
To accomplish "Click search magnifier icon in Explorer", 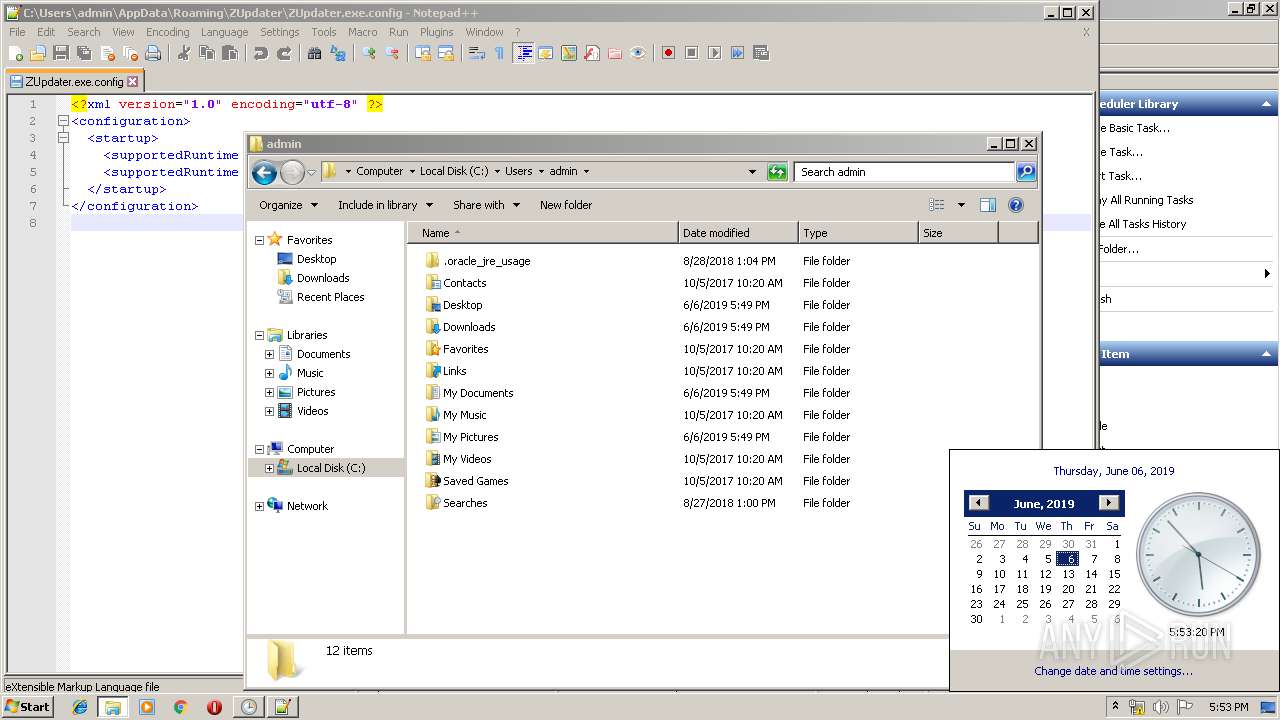I will pos(1026,172).
